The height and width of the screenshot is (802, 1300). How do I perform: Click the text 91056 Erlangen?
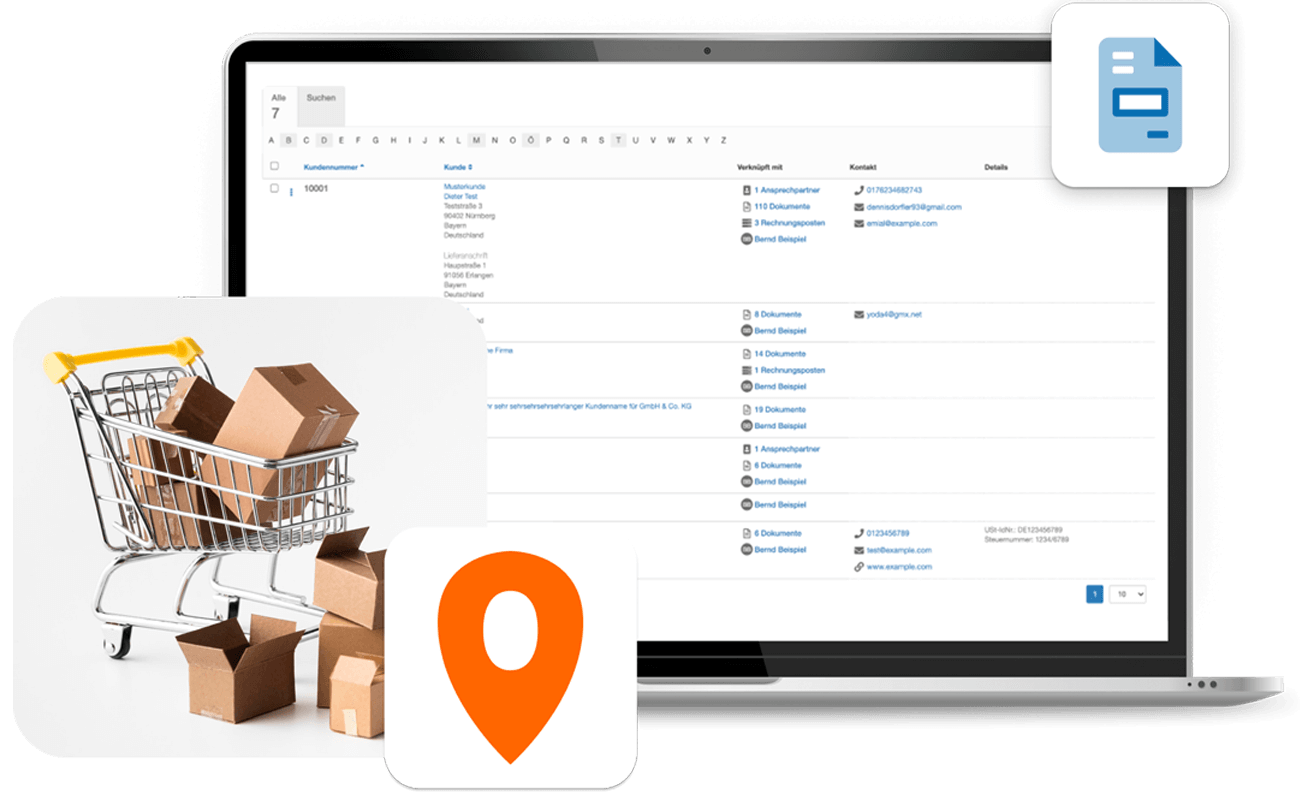click(468, 275)
